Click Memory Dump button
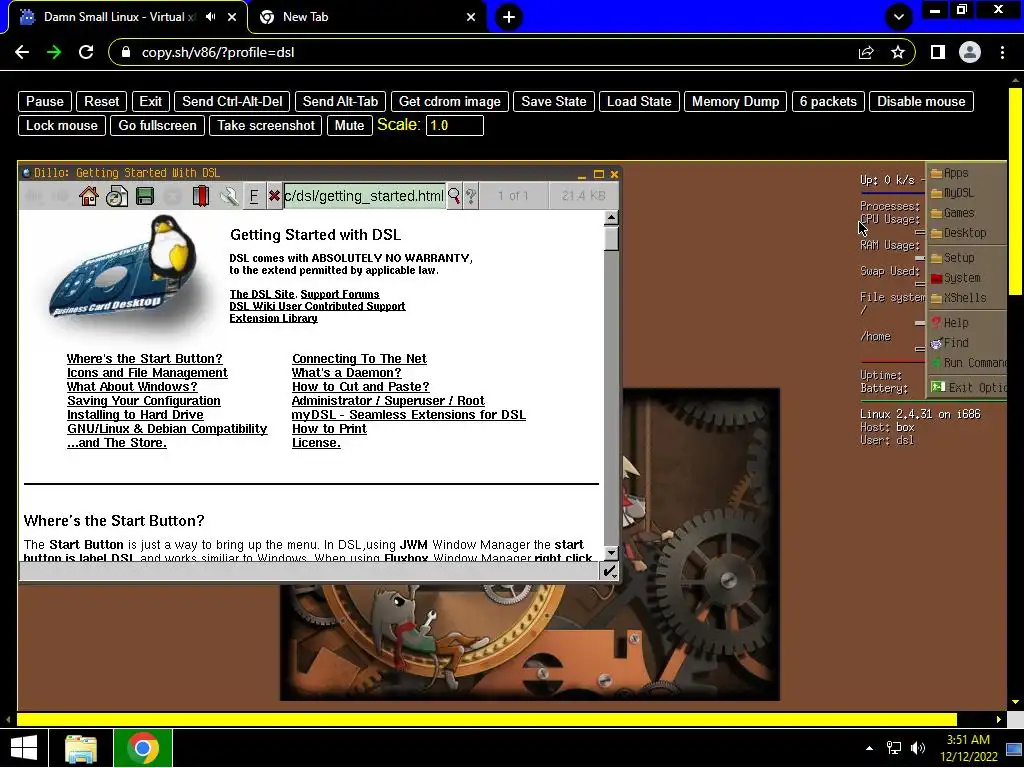Image resolution: width=1024 pixels, height=768 pixels. 735,101
